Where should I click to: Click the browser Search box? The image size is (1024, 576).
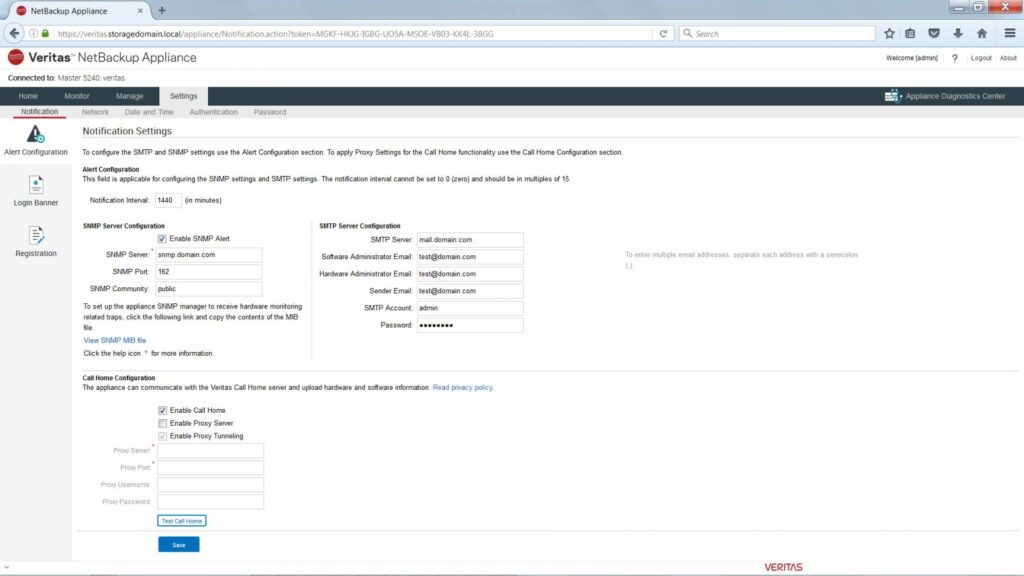[x=777, y=33]
